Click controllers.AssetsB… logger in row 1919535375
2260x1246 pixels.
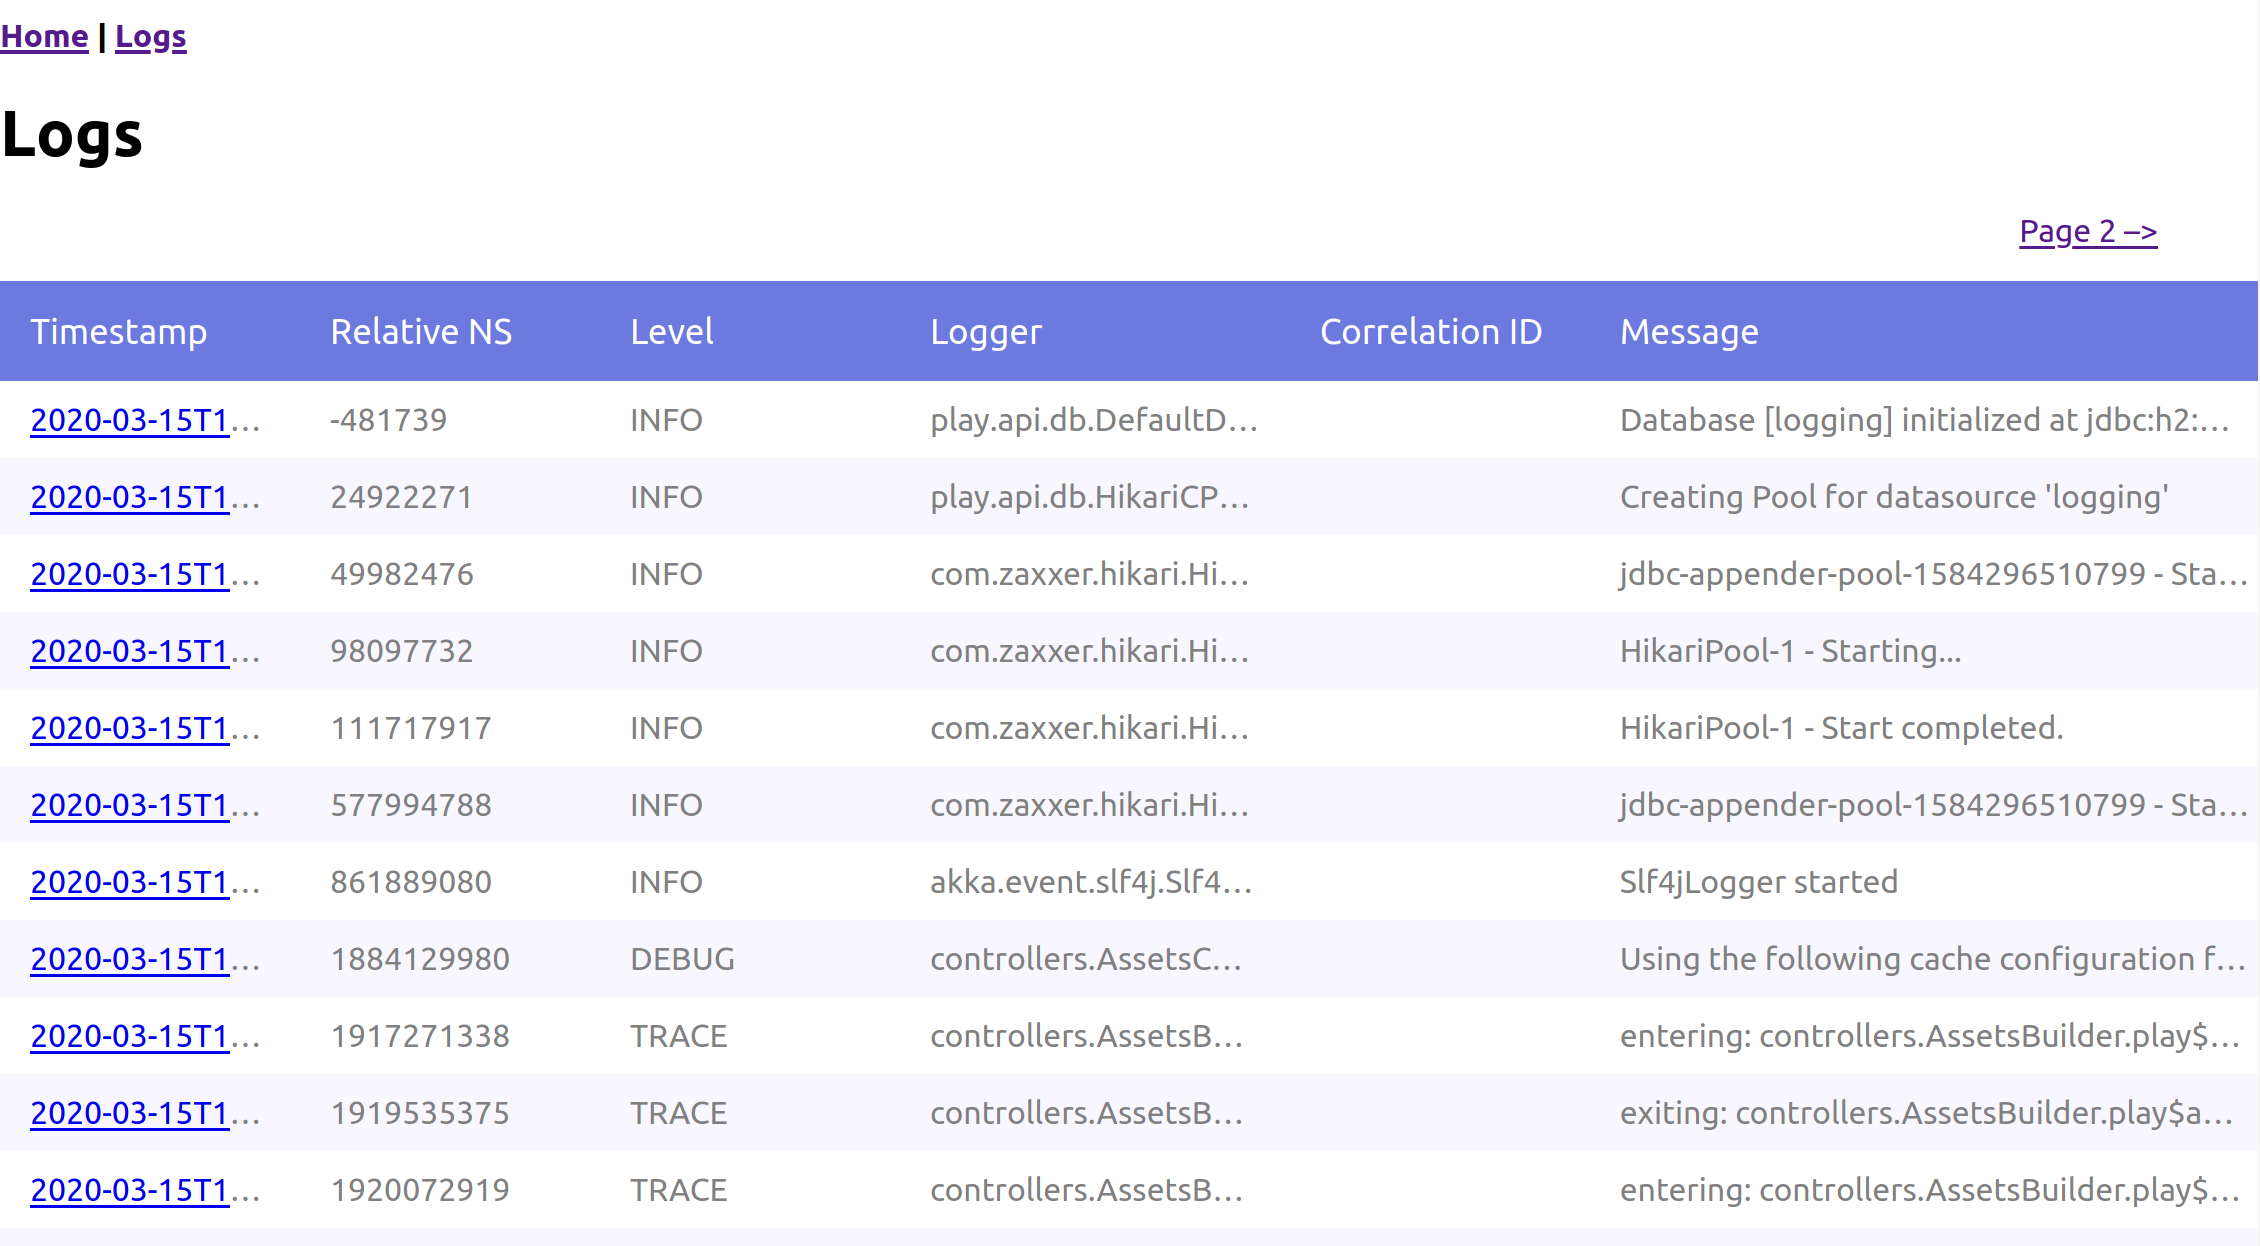[x=1087, y=1113]
